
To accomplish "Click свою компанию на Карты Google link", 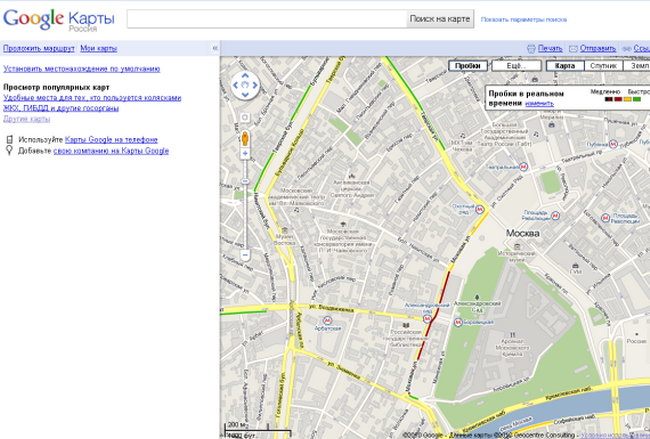I will (111, 150).
